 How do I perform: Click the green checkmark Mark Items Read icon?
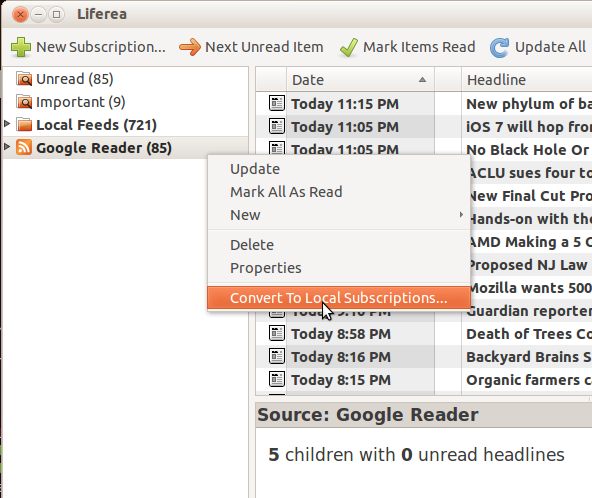tap(349, 48)
